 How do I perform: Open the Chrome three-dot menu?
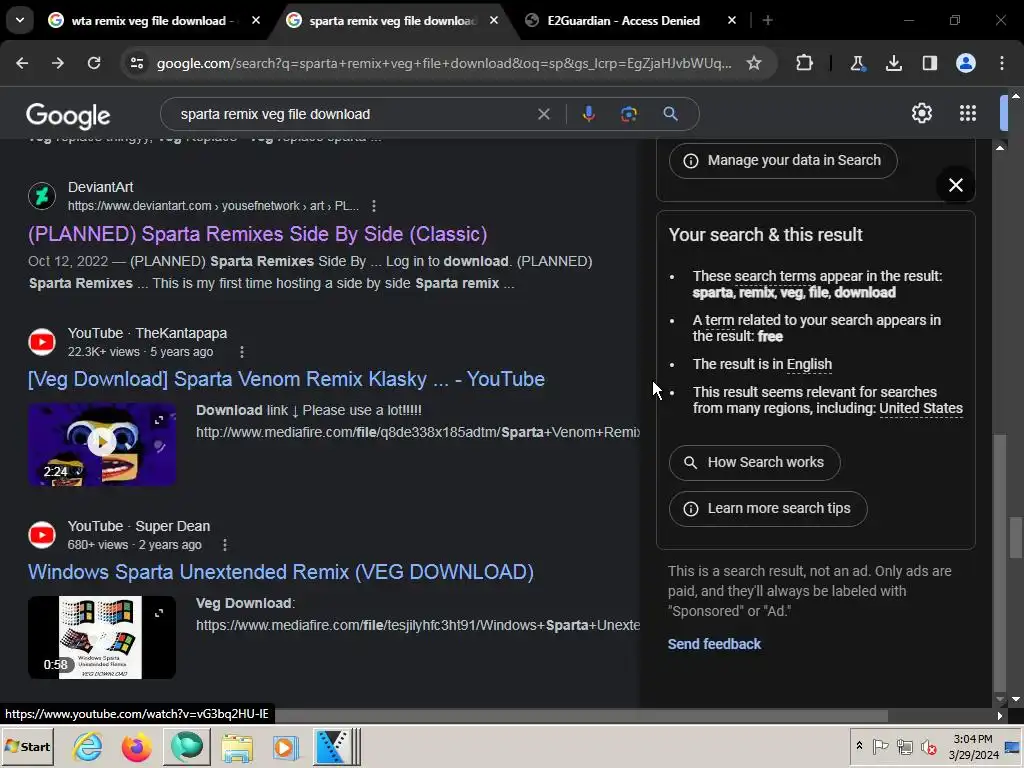(x=1002, y=63)
